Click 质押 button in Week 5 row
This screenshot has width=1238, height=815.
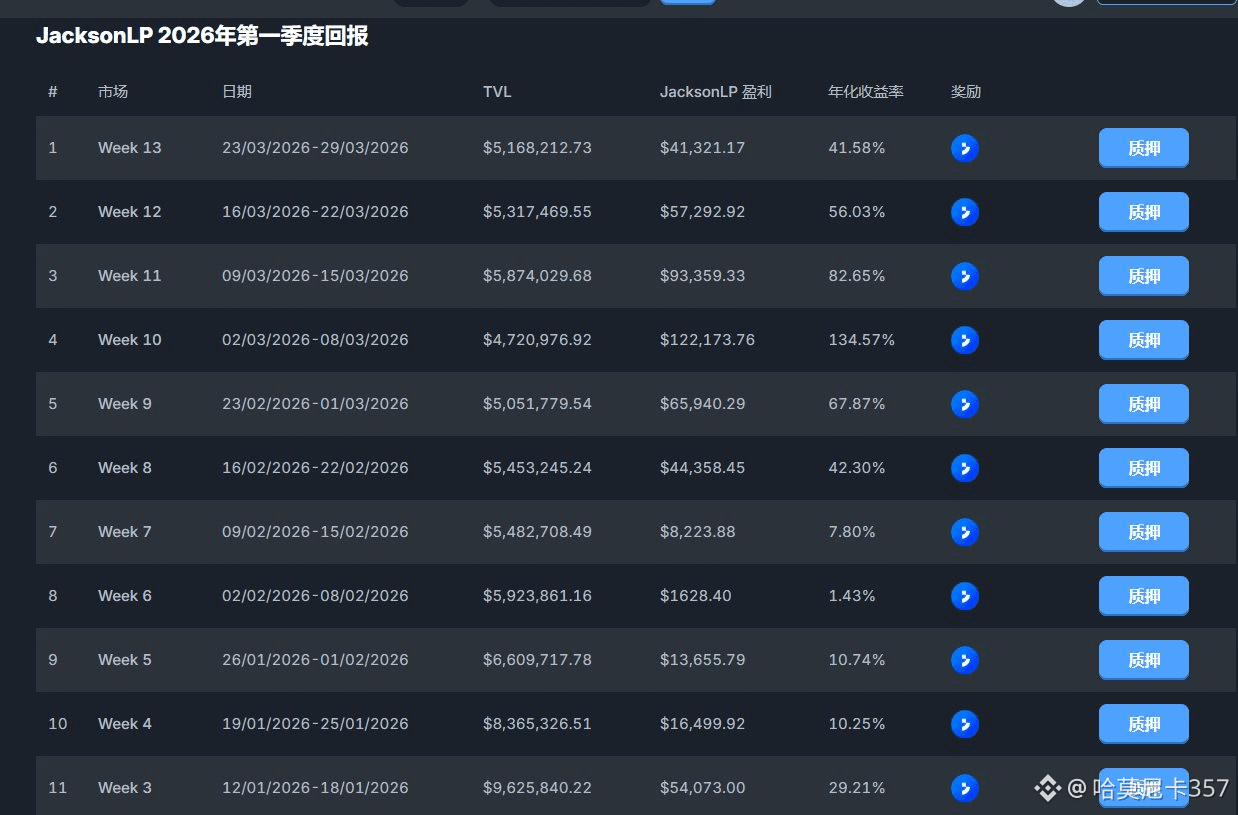[1144, 660]
